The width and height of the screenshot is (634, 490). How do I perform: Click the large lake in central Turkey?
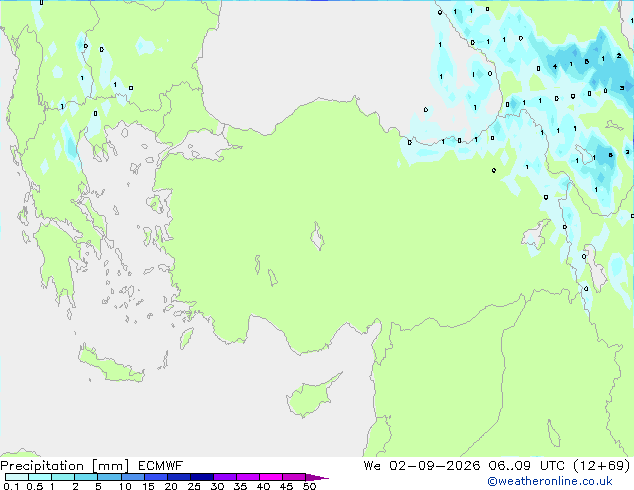click(317, 237)
